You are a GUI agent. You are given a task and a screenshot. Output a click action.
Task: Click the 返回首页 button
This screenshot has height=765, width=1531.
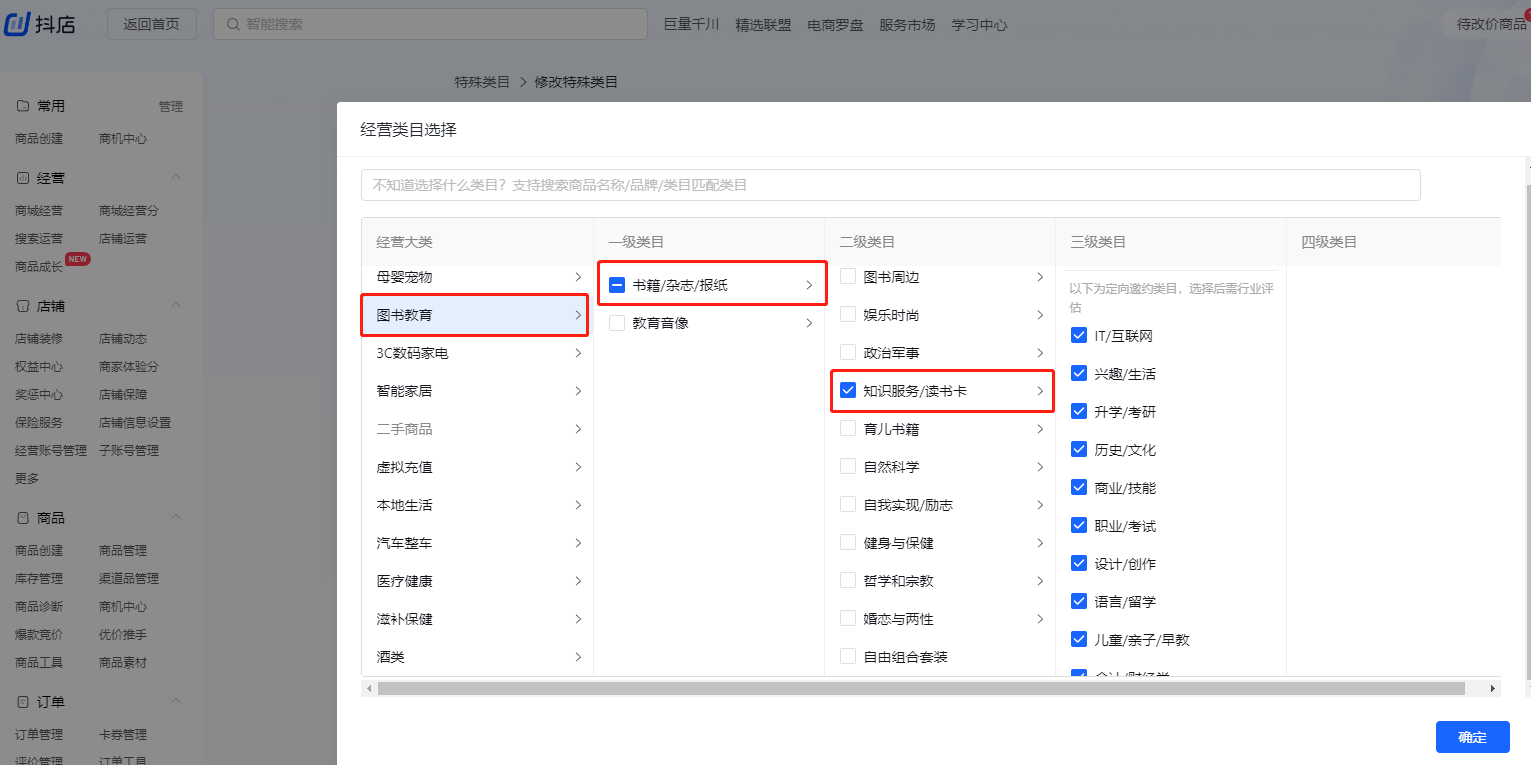(x=152, y=24)
